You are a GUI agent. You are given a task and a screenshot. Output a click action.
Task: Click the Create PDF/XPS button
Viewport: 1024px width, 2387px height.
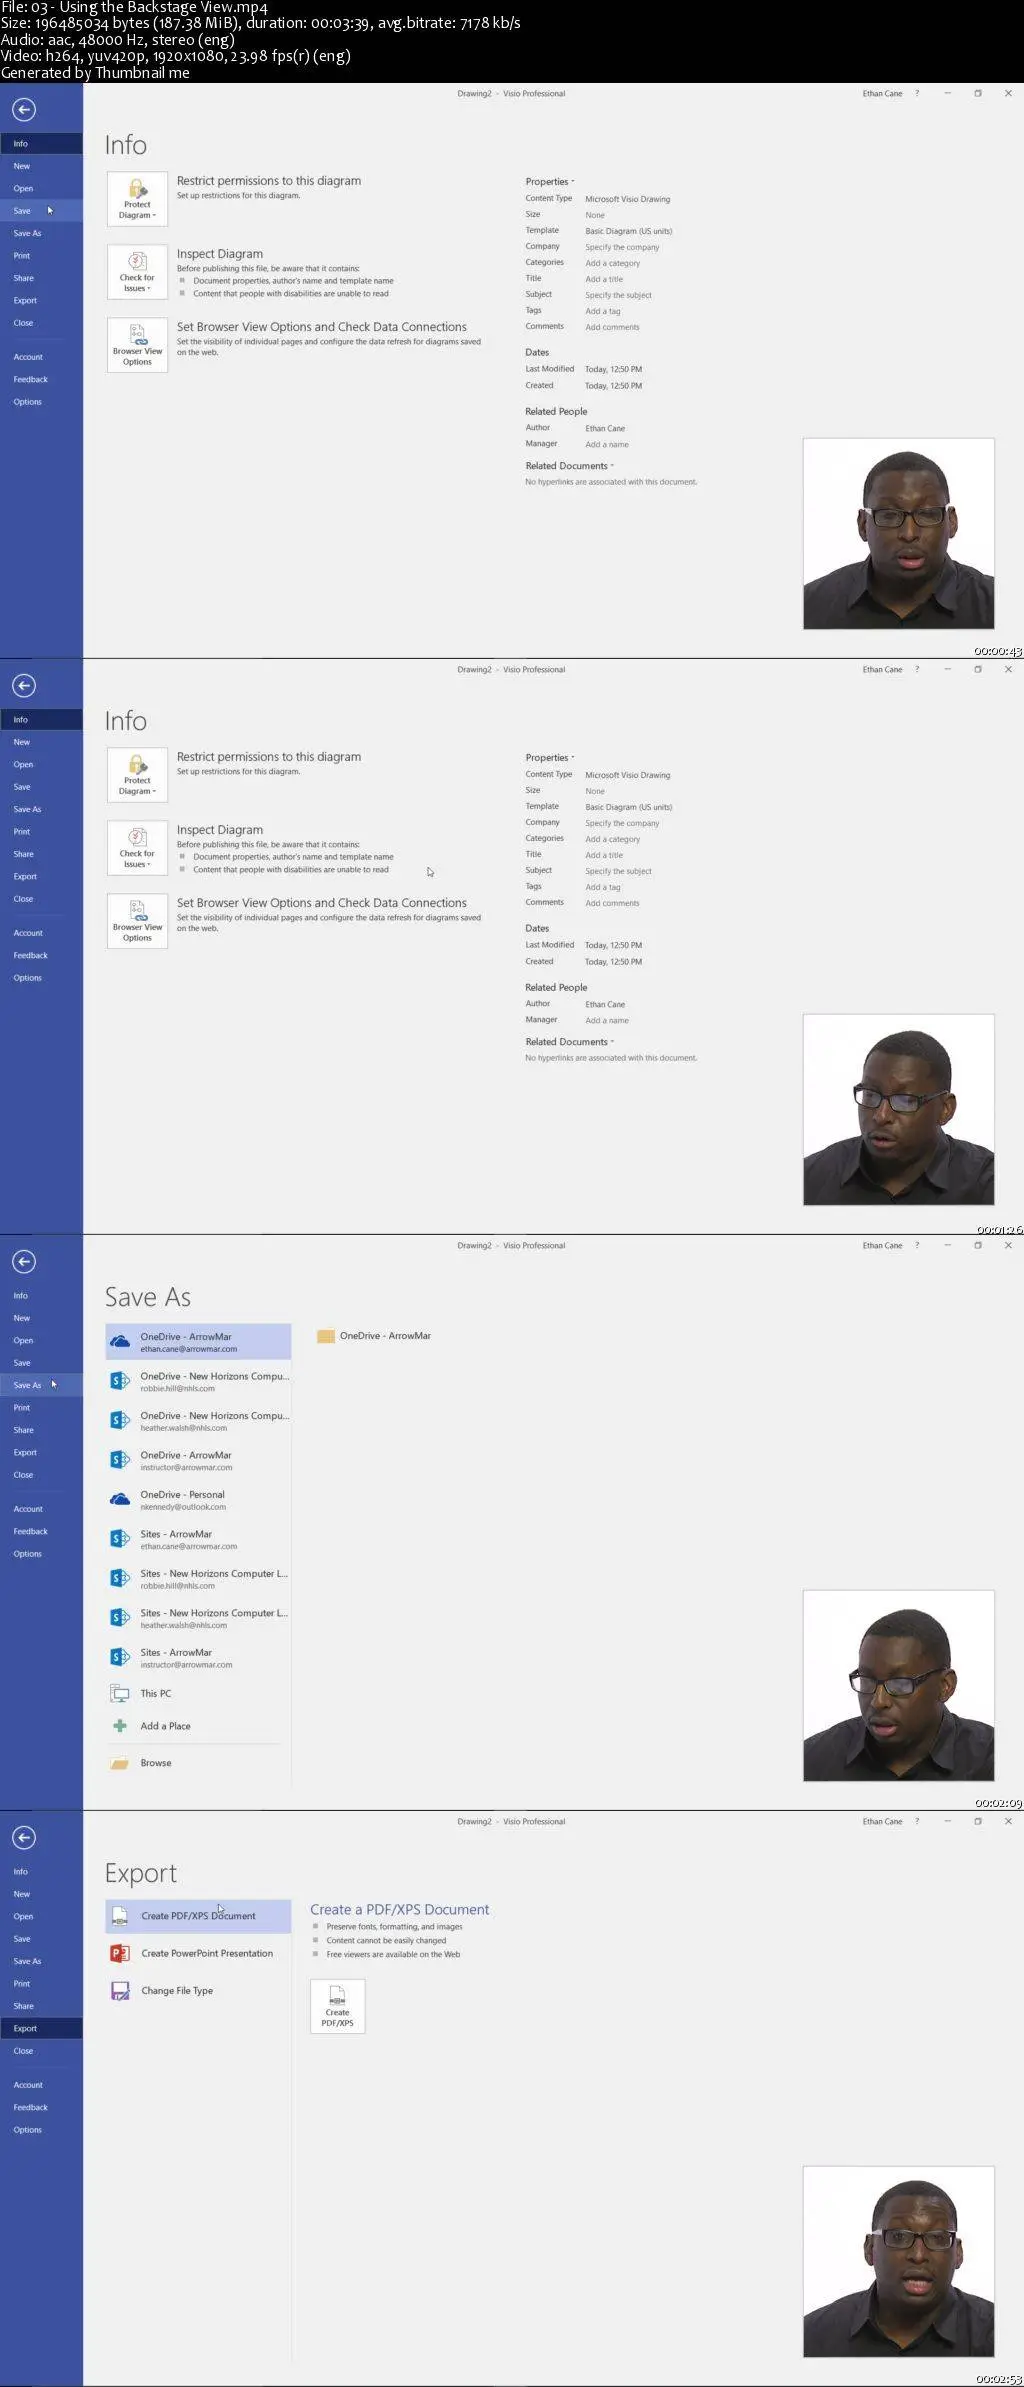[x=338, y=2005]
